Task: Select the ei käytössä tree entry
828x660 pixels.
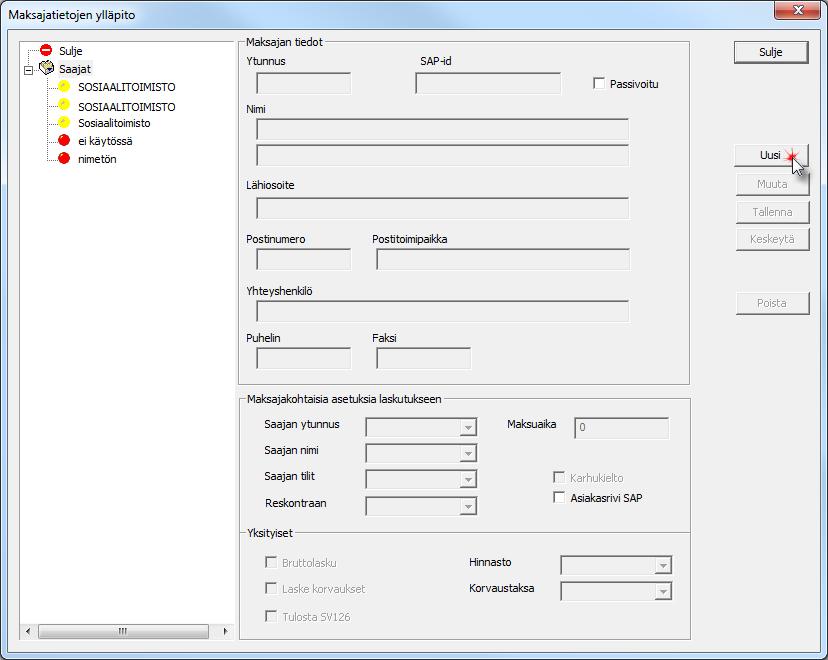Action: [x=105, y=141]
